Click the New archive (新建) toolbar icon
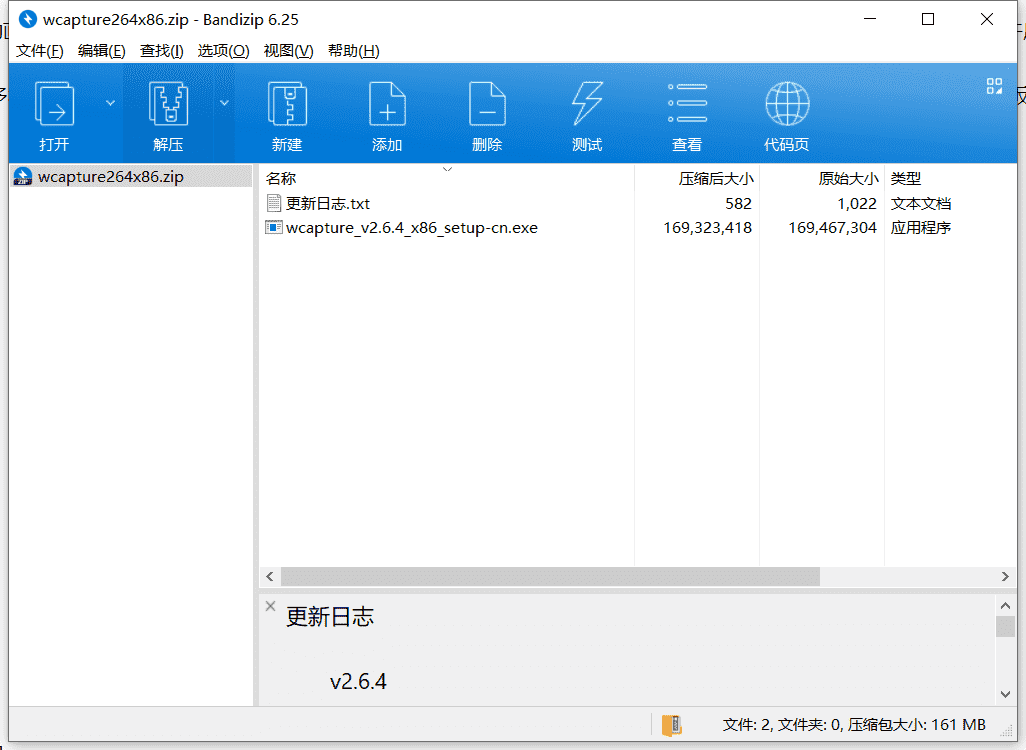 coord(287,103)
